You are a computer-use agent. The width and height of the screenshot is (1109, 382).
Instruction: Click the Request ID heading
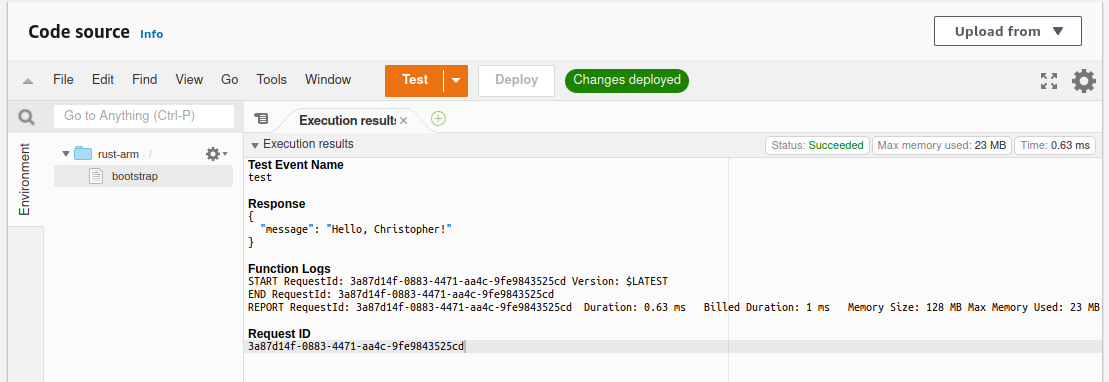click(279, 334)
